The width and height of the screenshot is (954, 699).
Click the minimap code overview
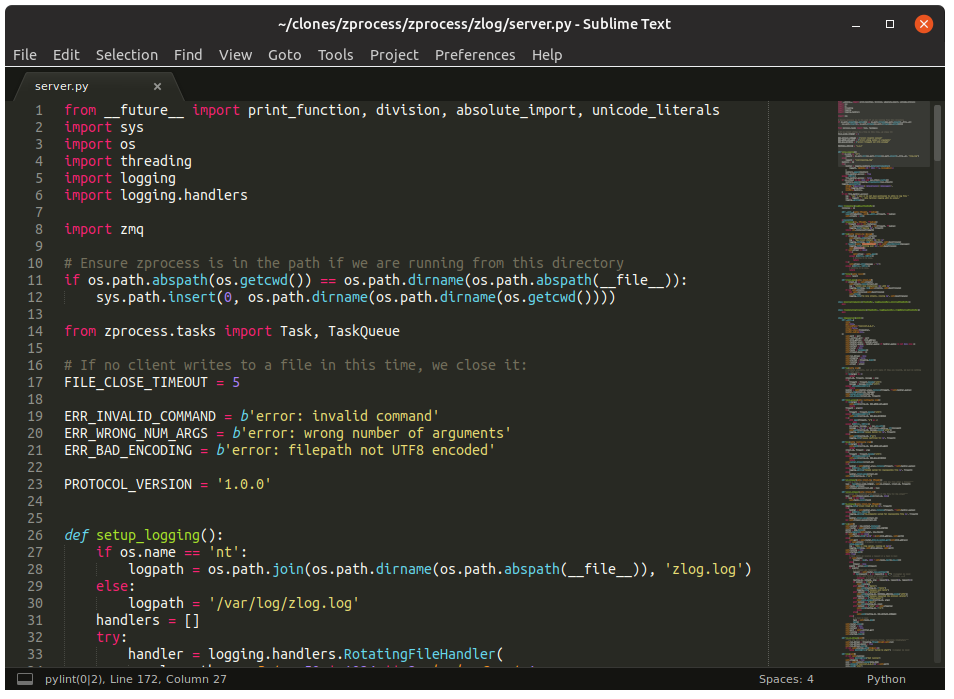[881, 383]
